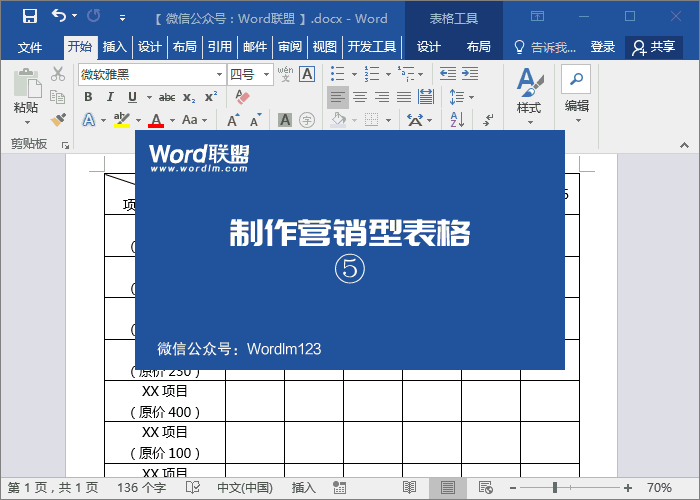Screen dimensions: 700x500
Task: Click the Save icon in title bar
Action: point(30,17)
